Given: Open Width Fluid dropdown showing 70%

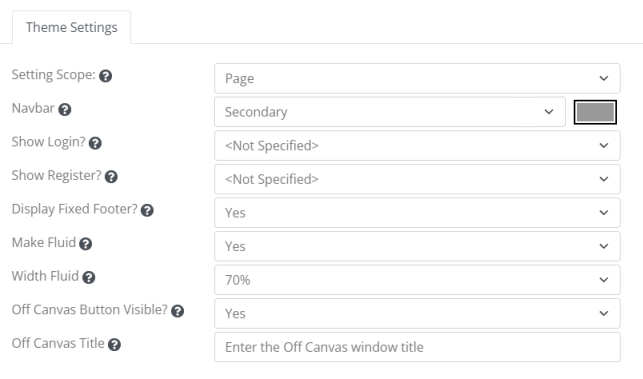Looking at the screenshot, I should pyautogui.click(x=417, y=280).
